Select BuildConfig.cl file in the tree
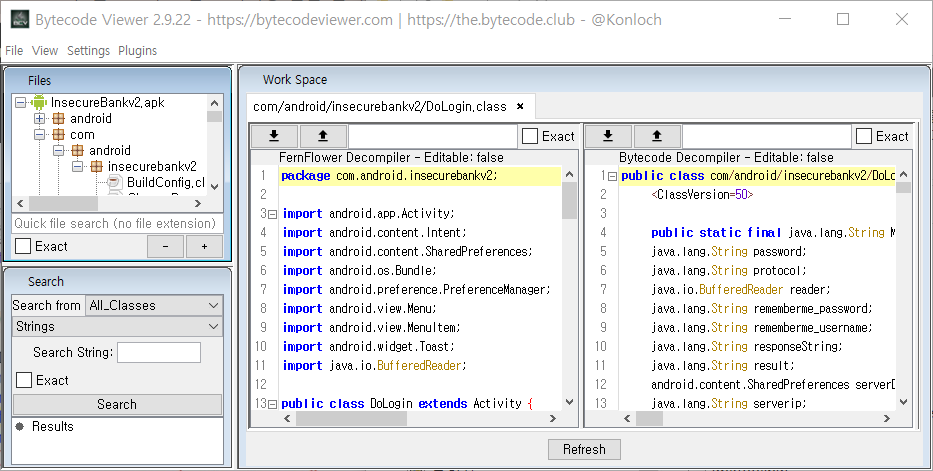This screenshot has width=933, height=471. tap(165, 183)
